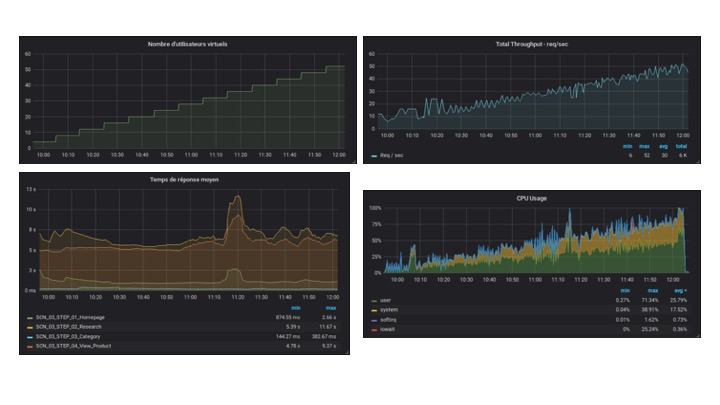This screenshot has width=720, height=405.
Task: Click the orange View_Product series color swatch
Action: 30,347
